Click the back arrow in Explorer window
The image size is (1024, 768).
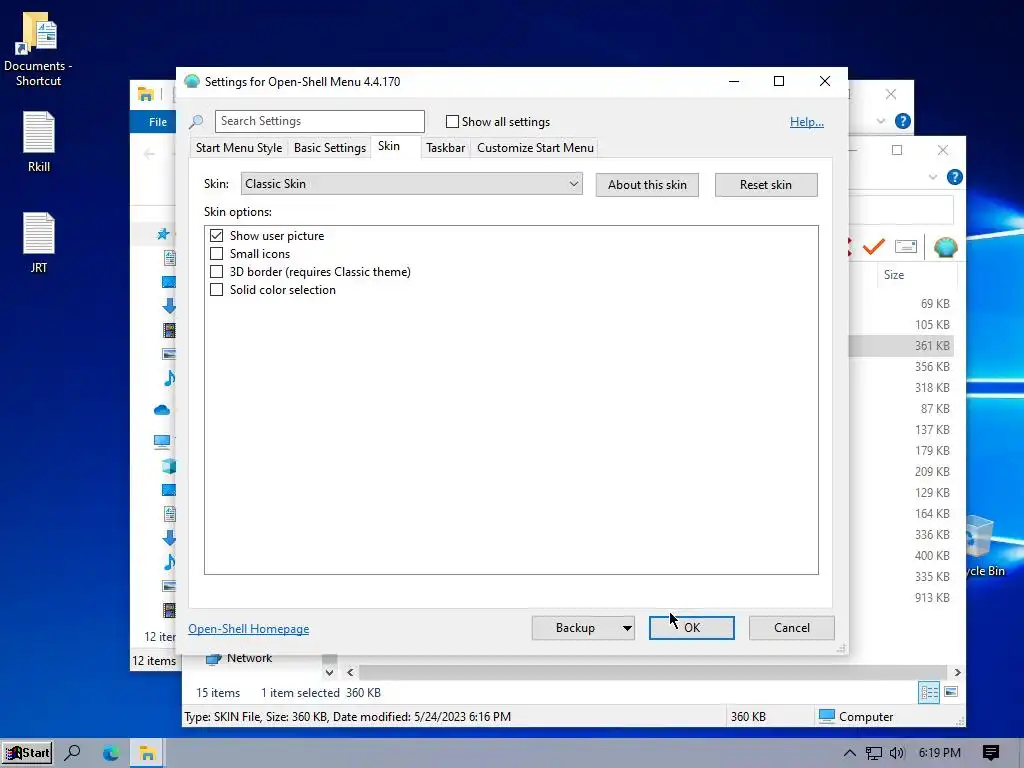point(149,154)
